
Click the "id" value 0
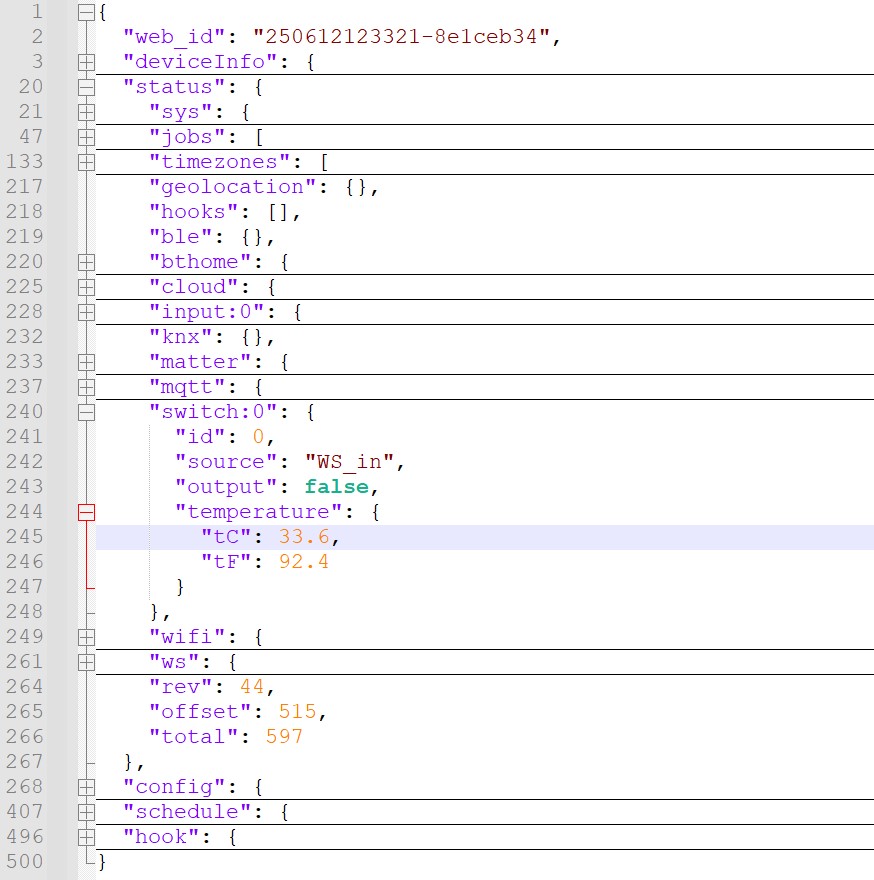258,437
